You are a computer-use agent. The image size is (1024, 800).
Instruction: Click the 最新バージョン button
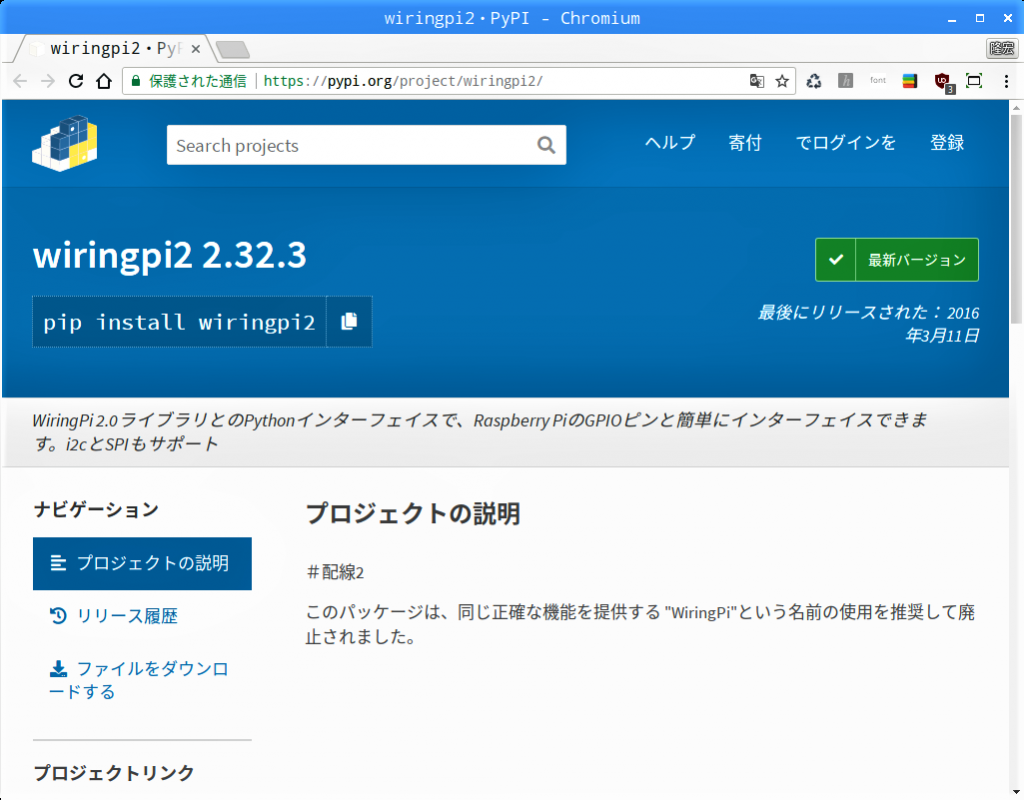897,260
